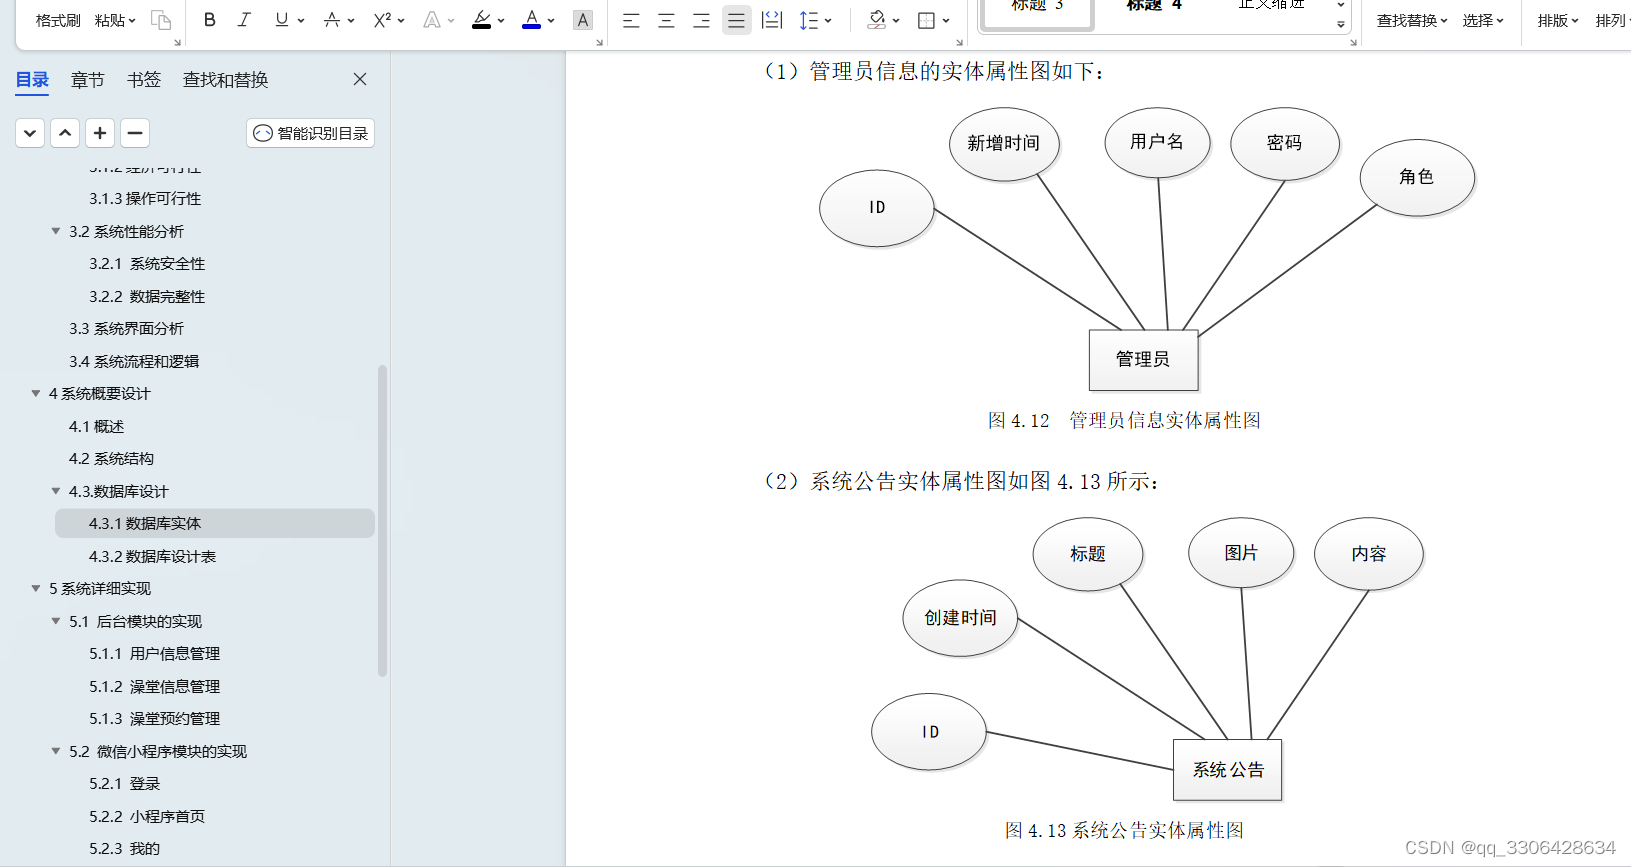Viewport: 1631px width, 867px height.
Task: Expand all outline levels down arrow
Action: tap(30, 133)
